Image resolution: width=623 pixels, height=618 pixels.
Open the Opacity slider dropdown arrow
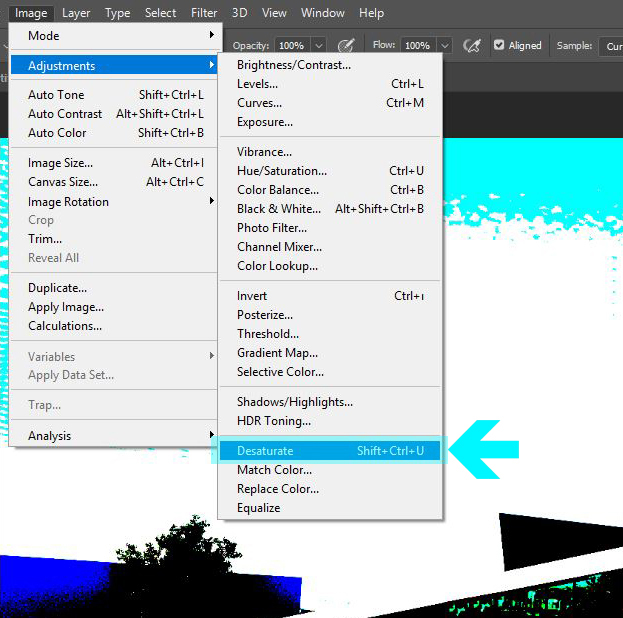319,46
